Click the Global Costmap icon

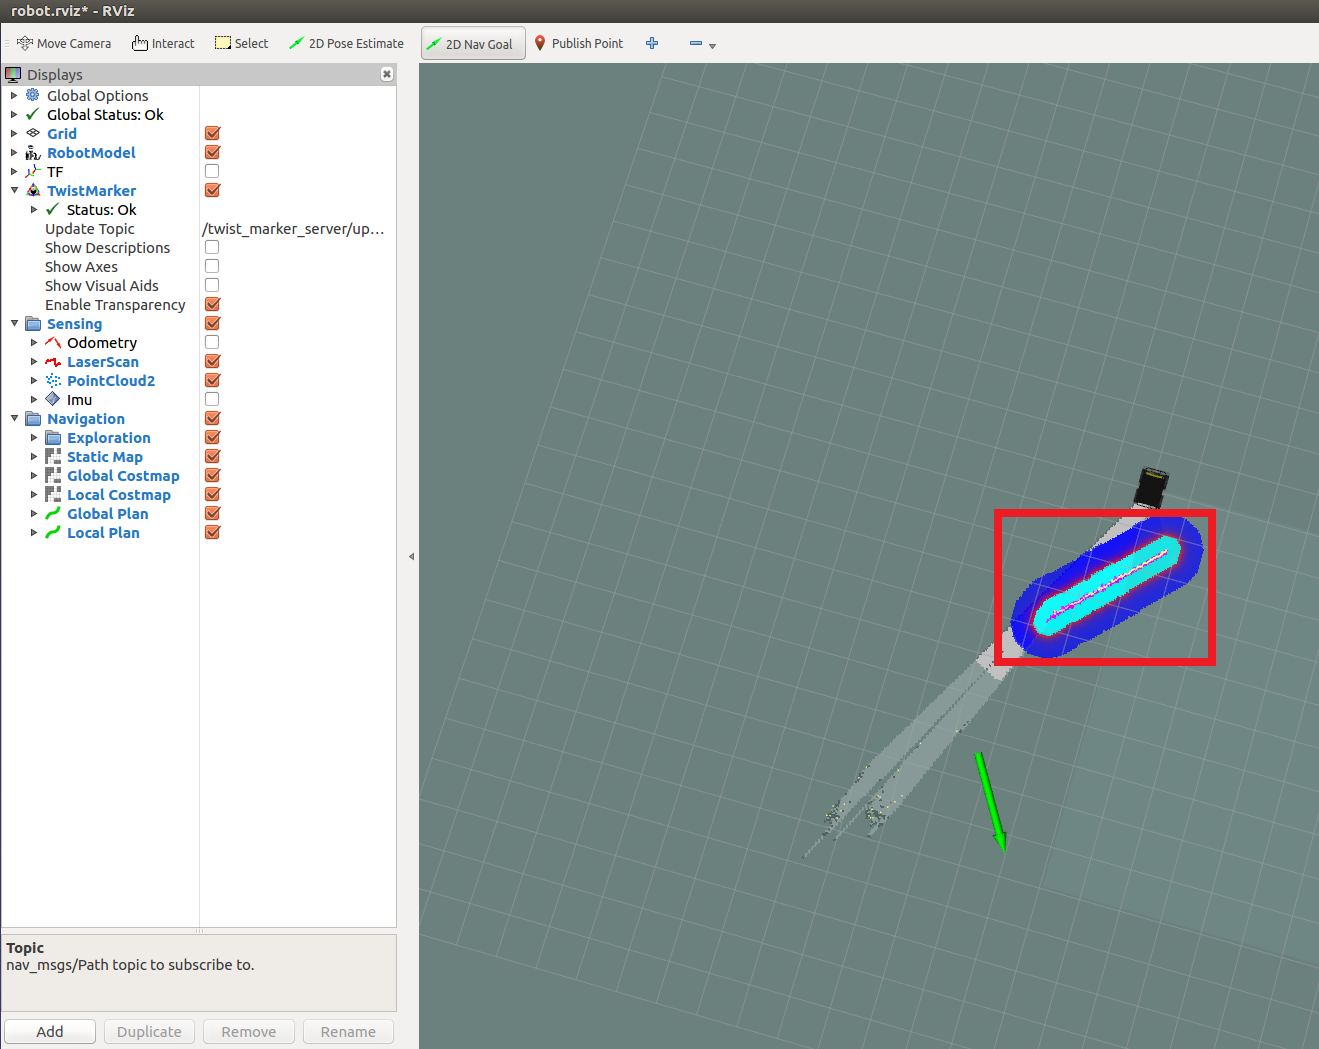point(53,475)
